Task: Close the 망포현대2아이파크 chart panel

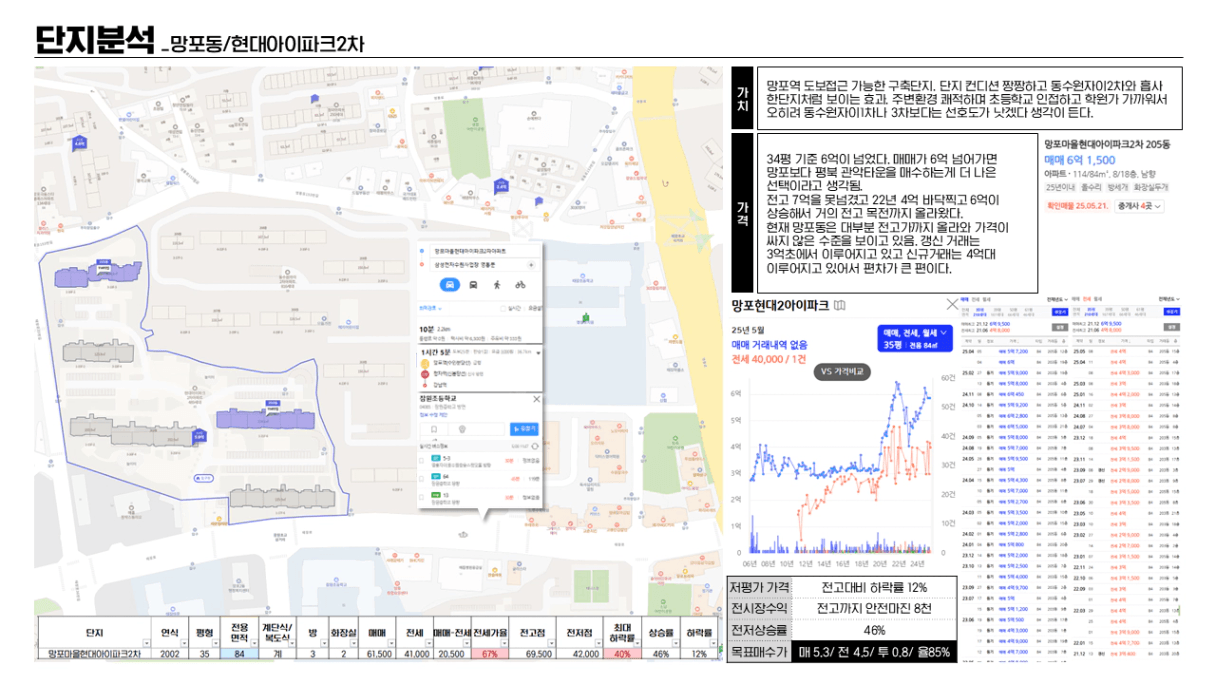Action: click(x=952, y=304)
